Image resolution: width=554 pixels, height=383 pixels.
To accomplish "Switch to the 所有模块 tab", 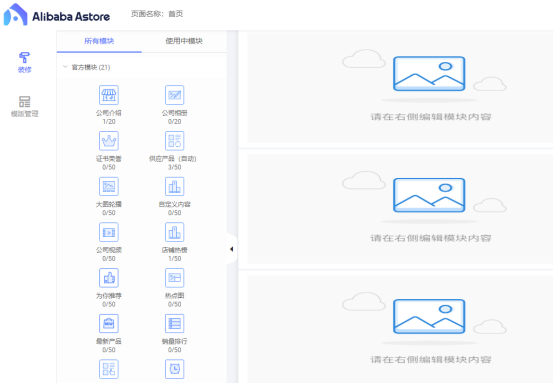I will (x=99, y=41).
